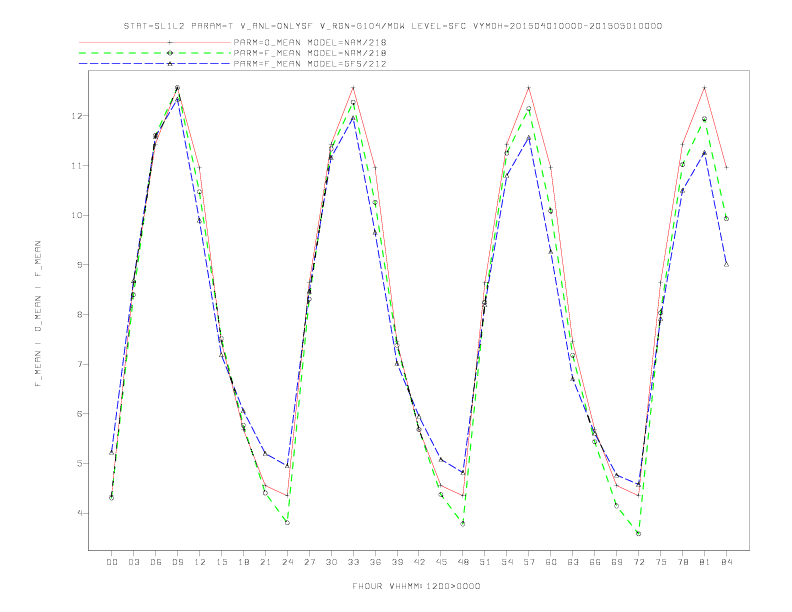Click forecast hour label 69 on x-axis
This screenshot has width=792, height=612.
[x=617, y=562]
